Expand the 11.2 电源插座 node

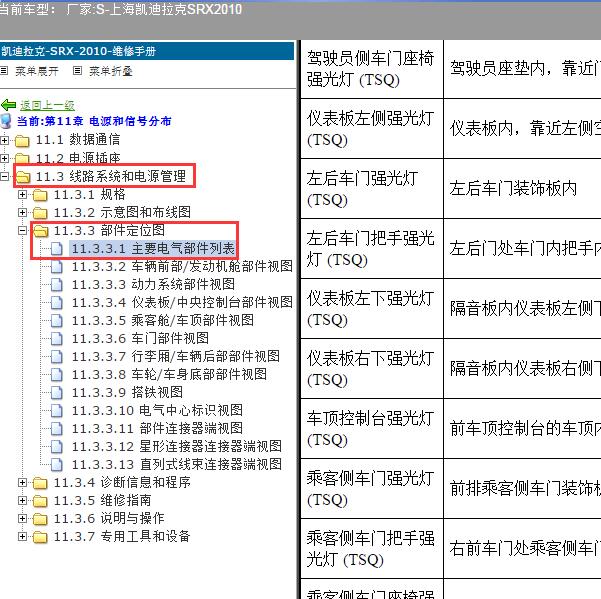tap(4, 158)
